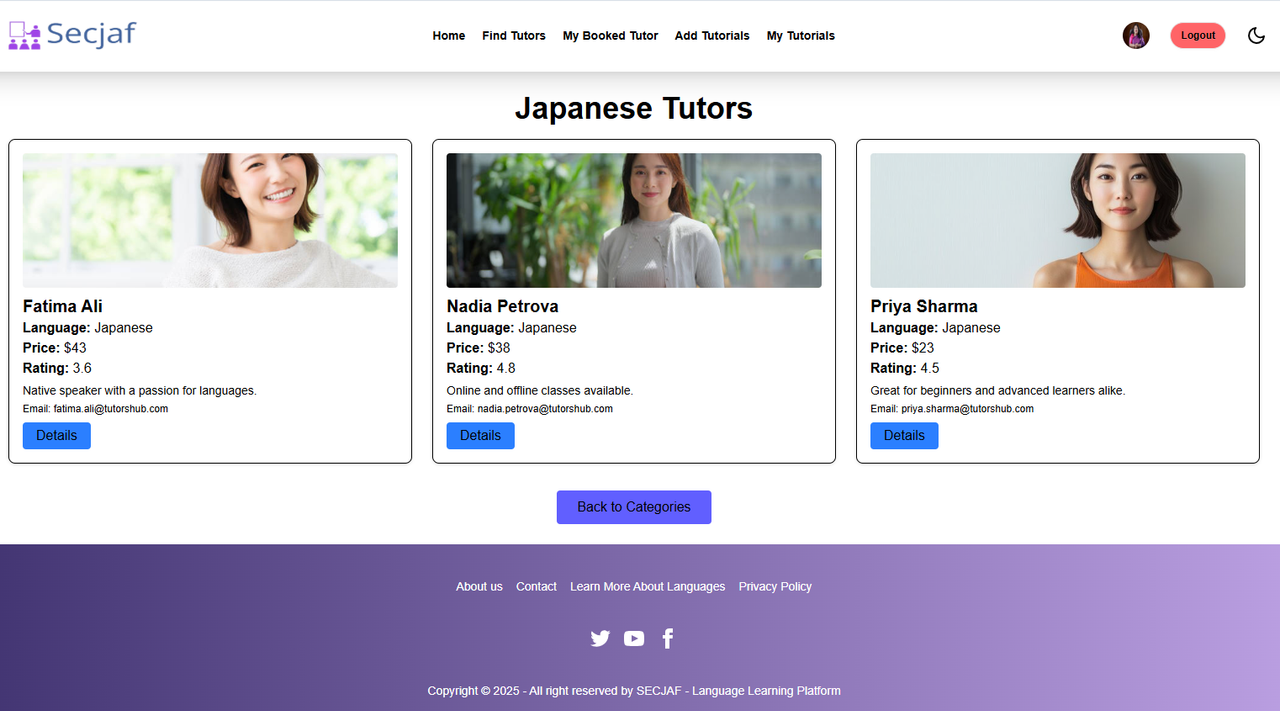Screen dimensions: 1280x711
Task: View Details for Priya Sharma
Action: [x=905, y=436]
